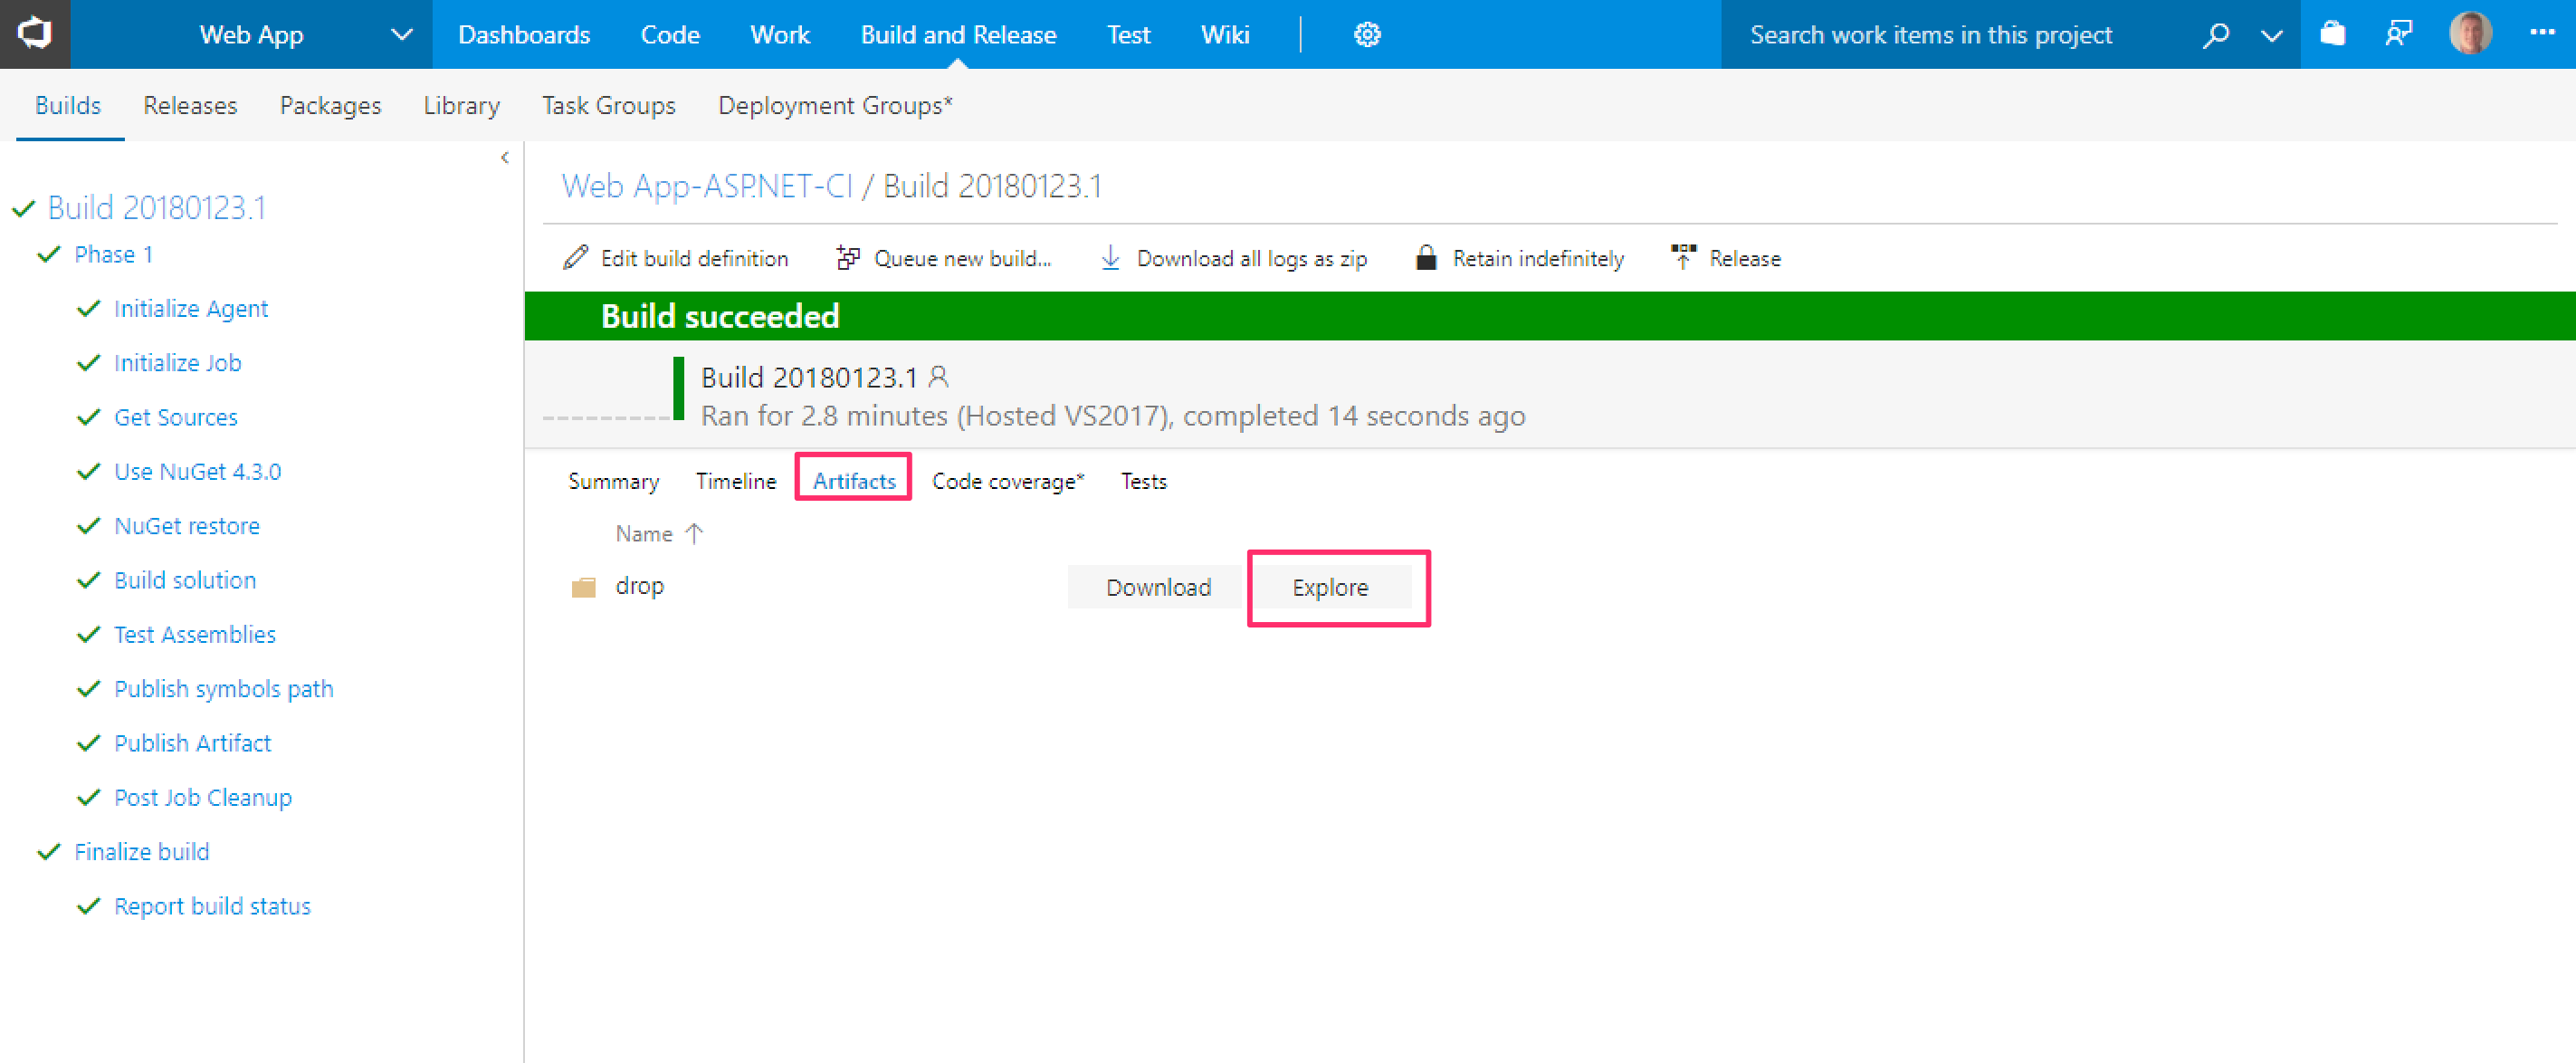Image resolution: width=2576 pixels, height=1063 pixels.
Task: Download the drop artifact
Action: coord(1157,587)
